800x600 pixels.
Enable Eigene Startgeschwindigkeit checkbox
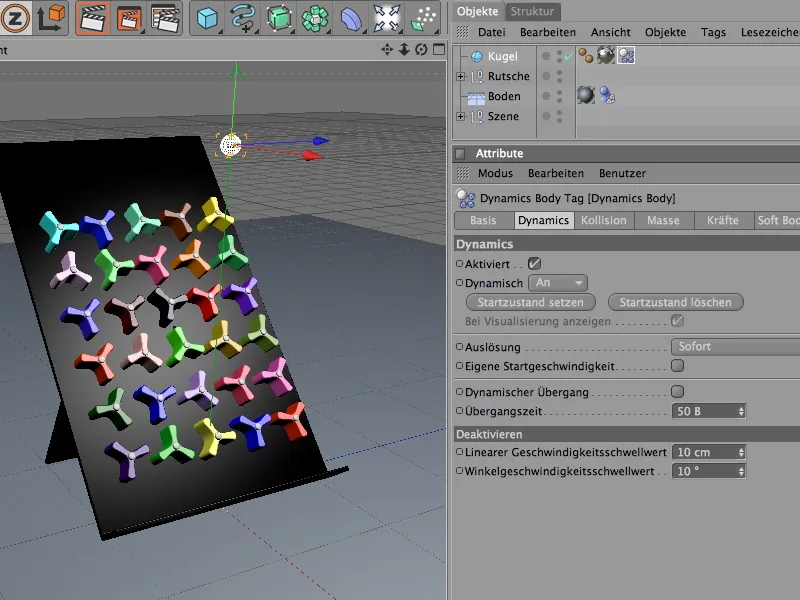(x=677, y=366)
